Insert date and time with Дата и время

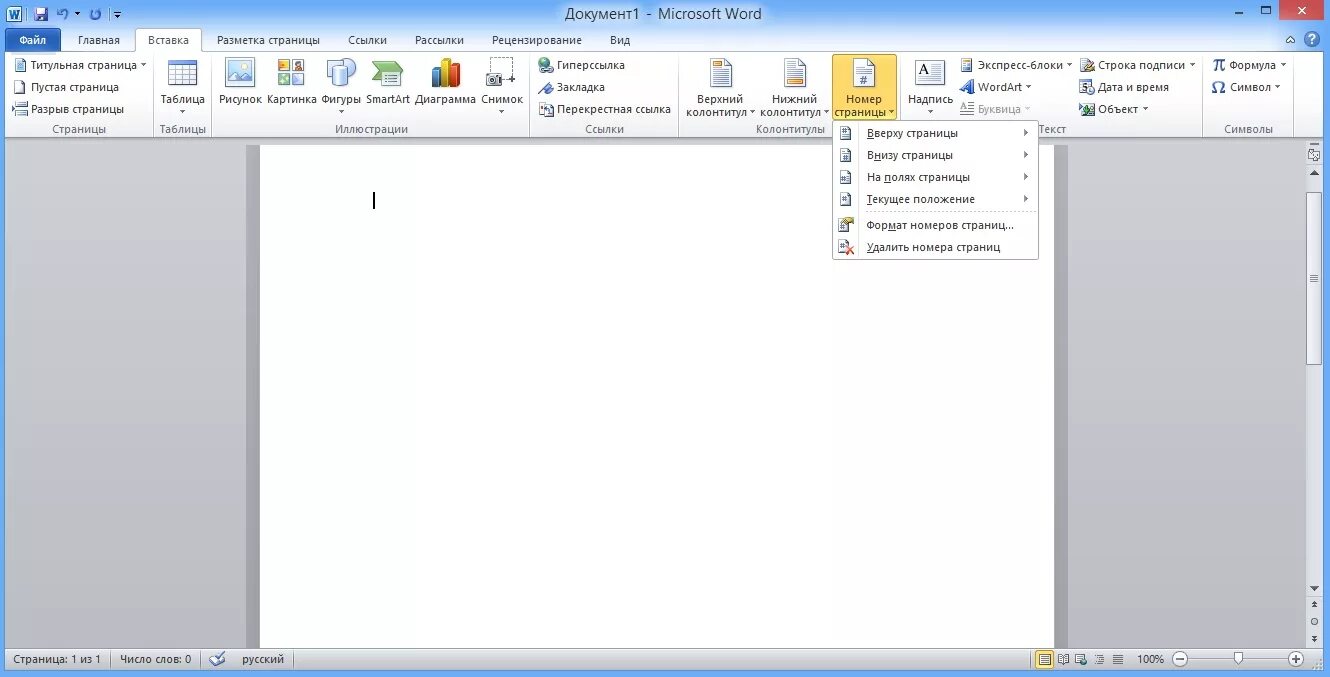(1124, 87)
